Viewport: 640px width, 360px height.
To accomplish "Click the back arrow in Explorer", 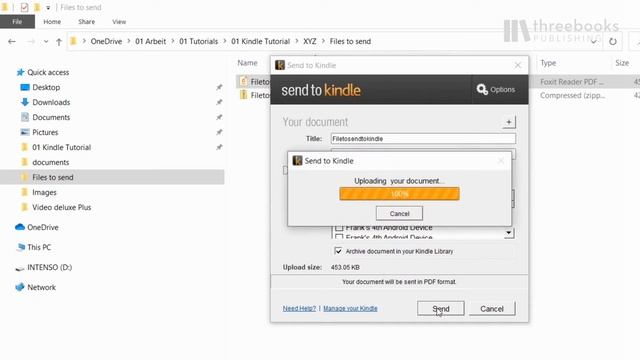I will 12,42.
